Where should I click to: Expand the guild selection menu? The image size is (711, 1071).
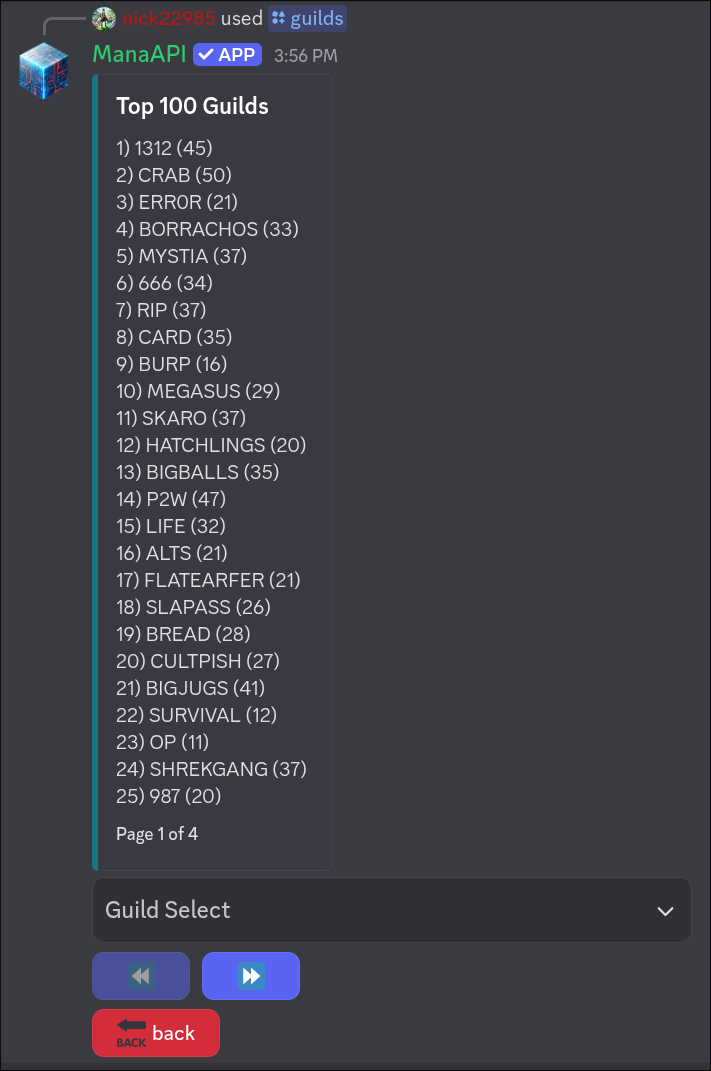point(391,910)
